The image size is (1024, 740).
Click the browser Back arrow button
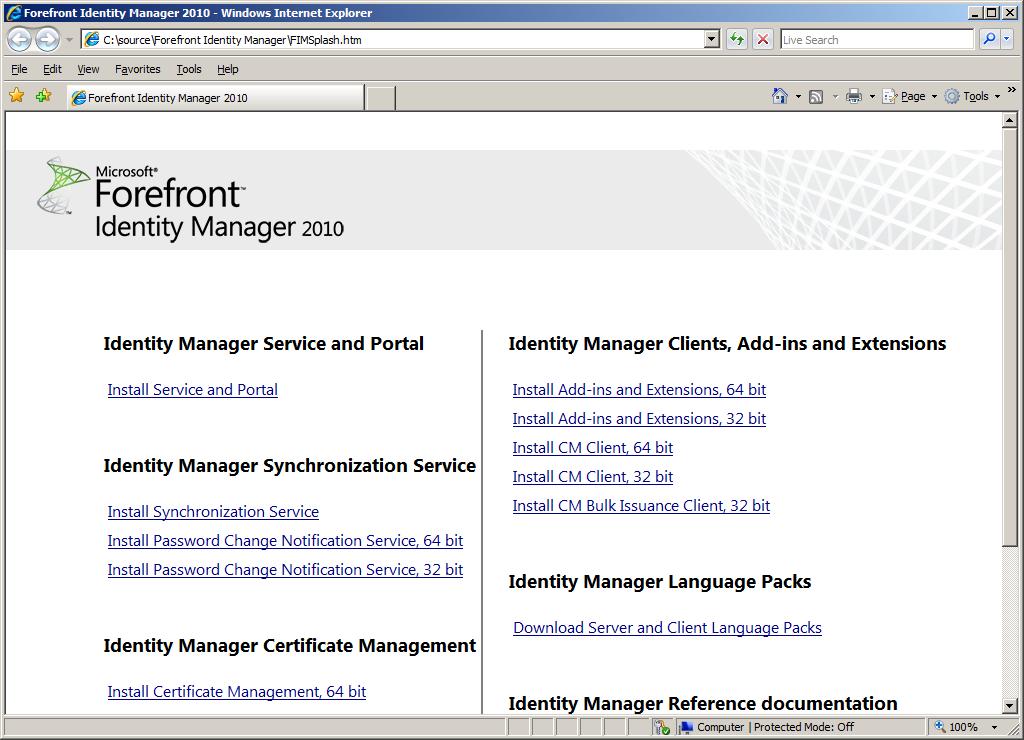point(20,39)
